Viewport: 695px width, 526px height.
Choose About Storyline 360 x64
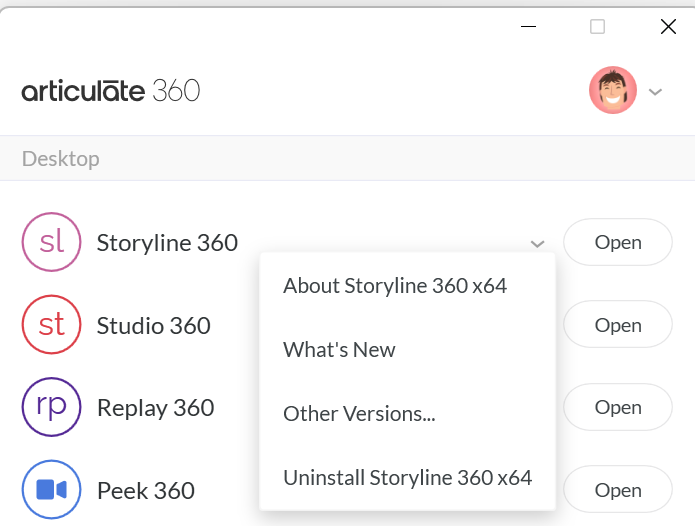395,285
